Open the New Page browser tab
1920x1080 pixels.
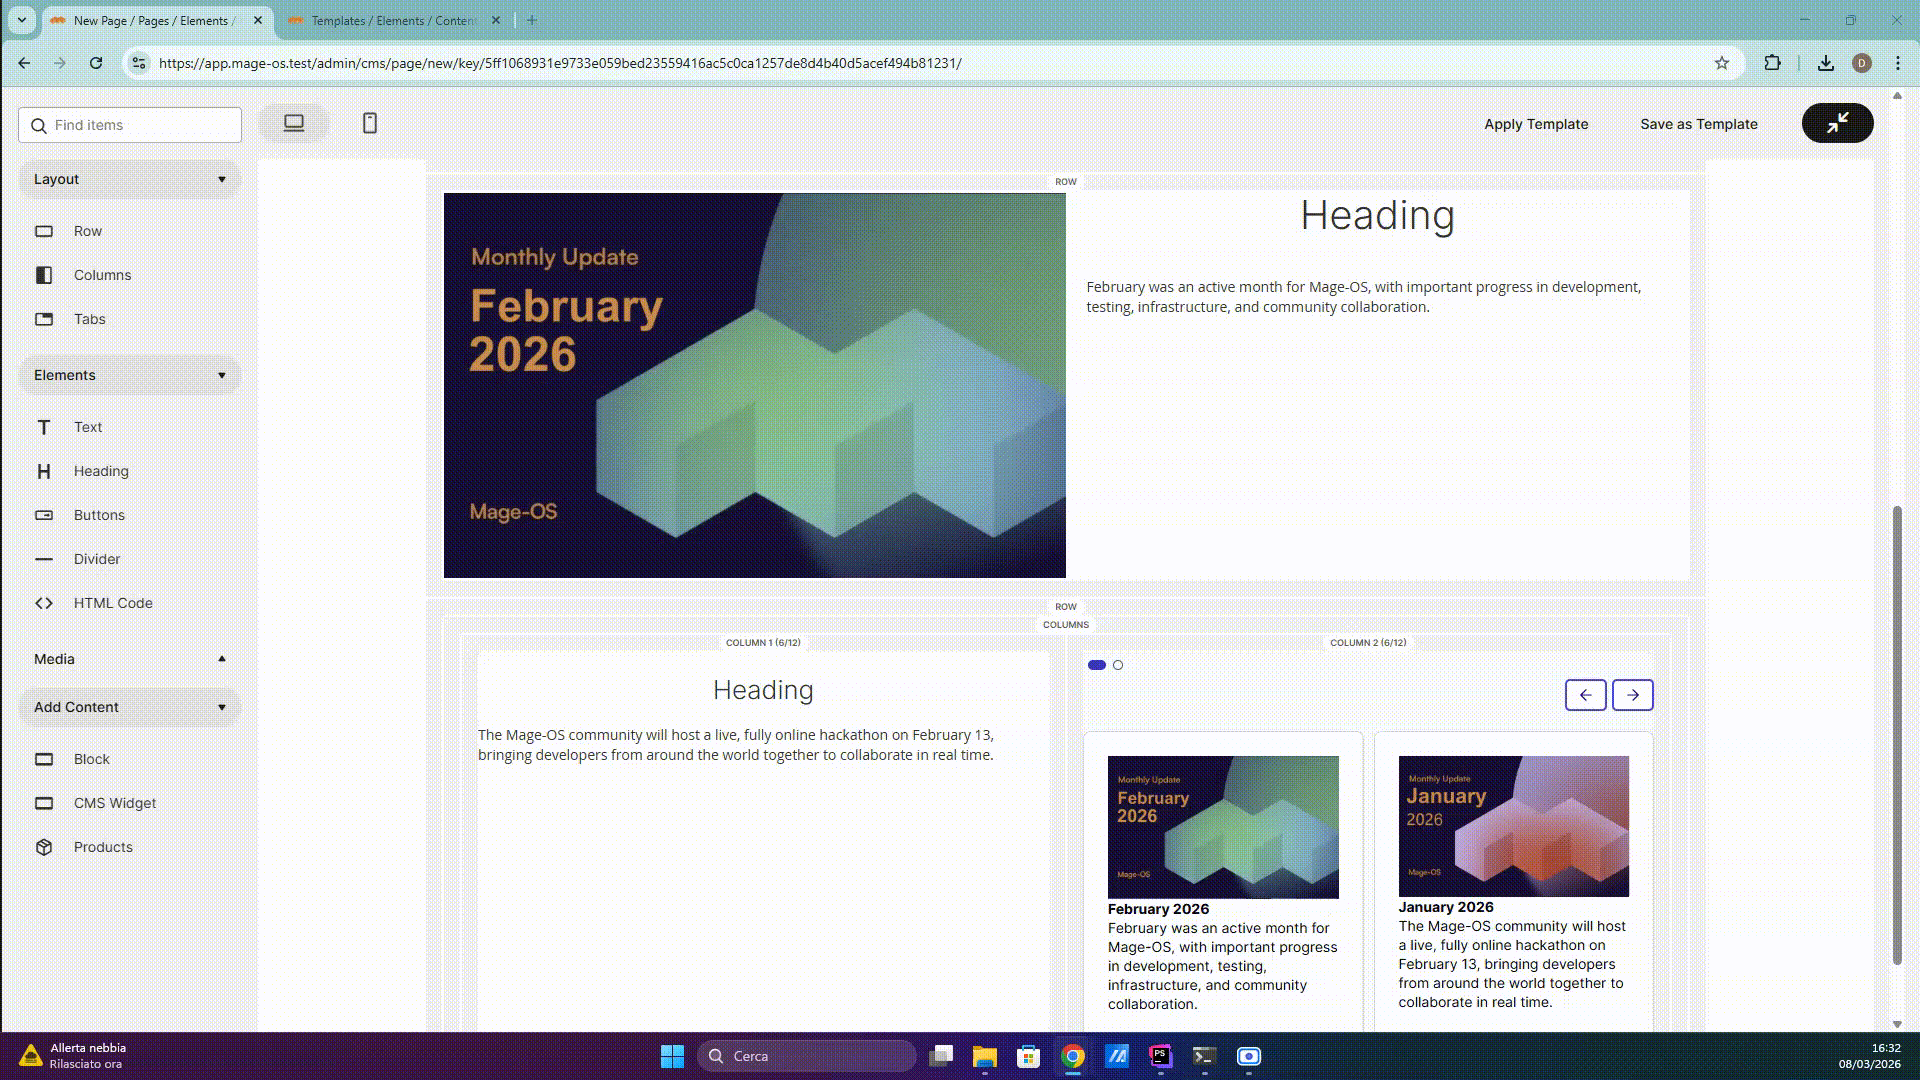click(150, 20)
